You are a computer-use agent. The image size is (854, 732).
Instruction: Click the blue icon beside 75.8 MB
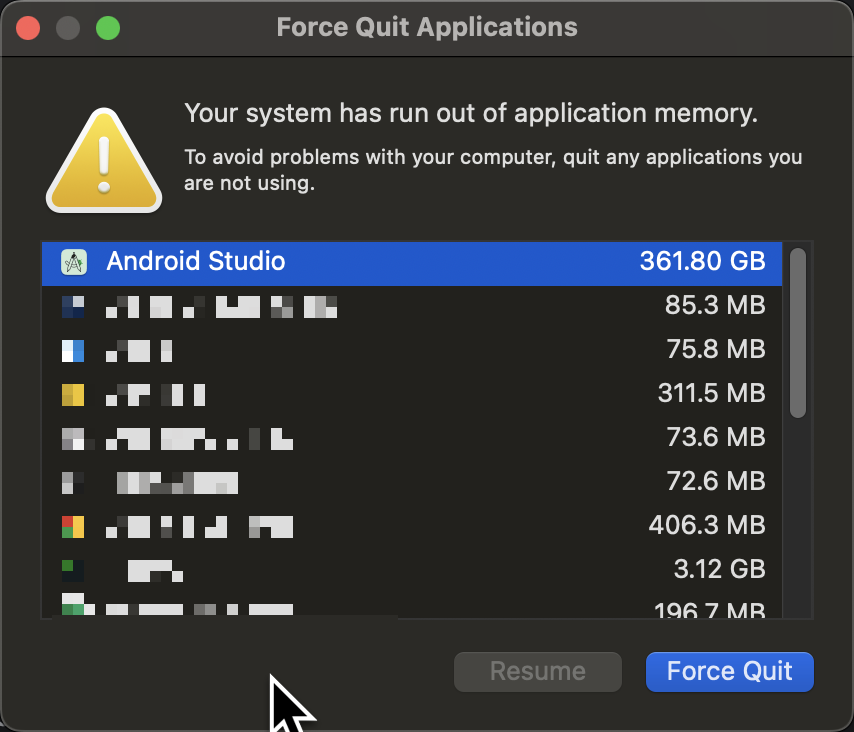(73, 350)
